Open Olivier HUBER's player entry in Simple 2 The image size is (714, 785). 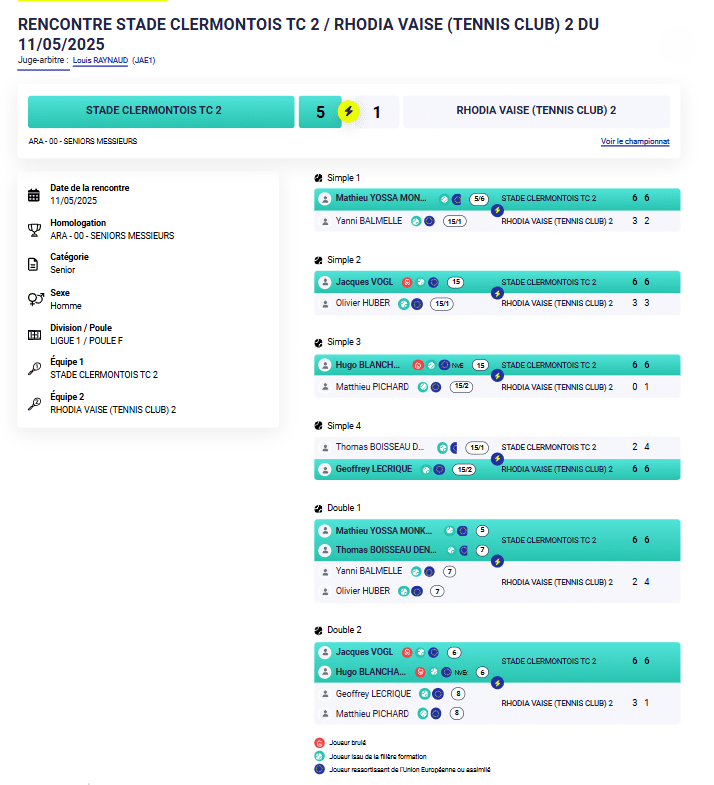pos(363,304)
